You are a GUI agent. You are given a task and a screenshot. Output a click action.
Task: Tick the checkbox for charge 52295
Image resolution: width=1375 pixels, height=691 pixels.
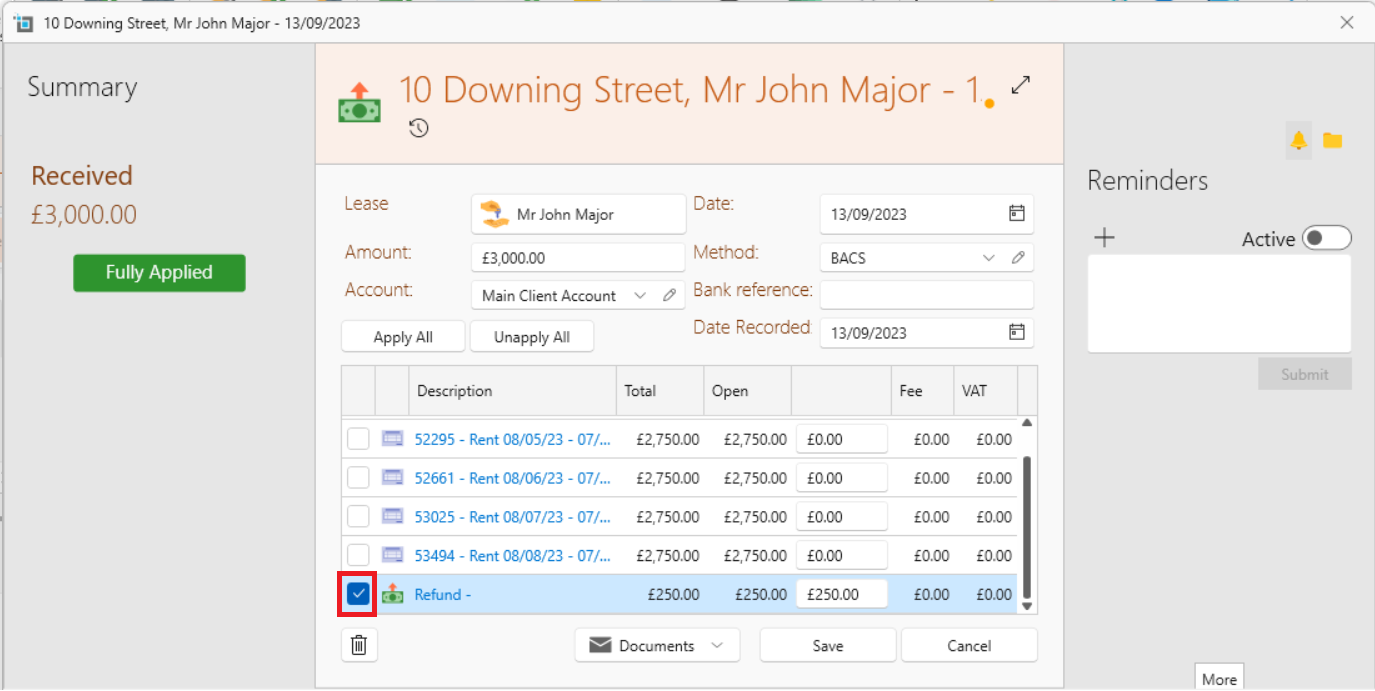click(x=358, y=439)
